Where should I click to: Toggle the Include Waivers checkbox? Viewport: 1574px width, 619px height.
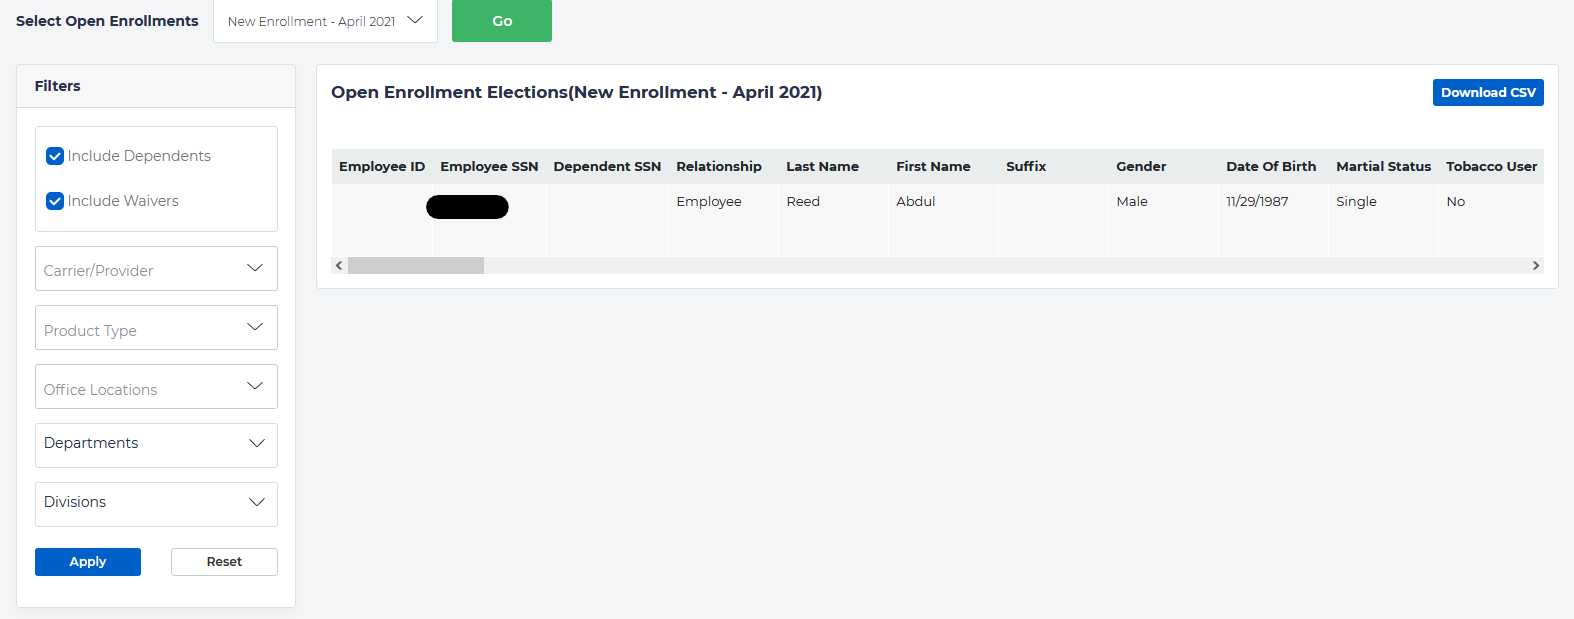[x=55, y=201]
